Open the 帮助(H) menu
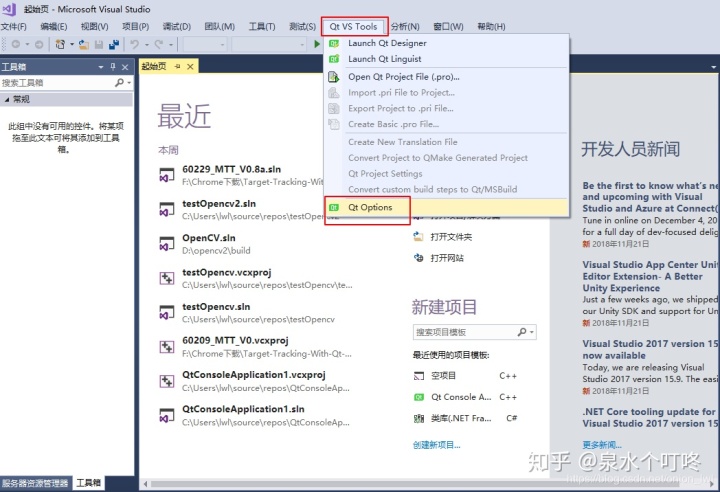Viewport: 720px width, 492px height. [491, 27]
